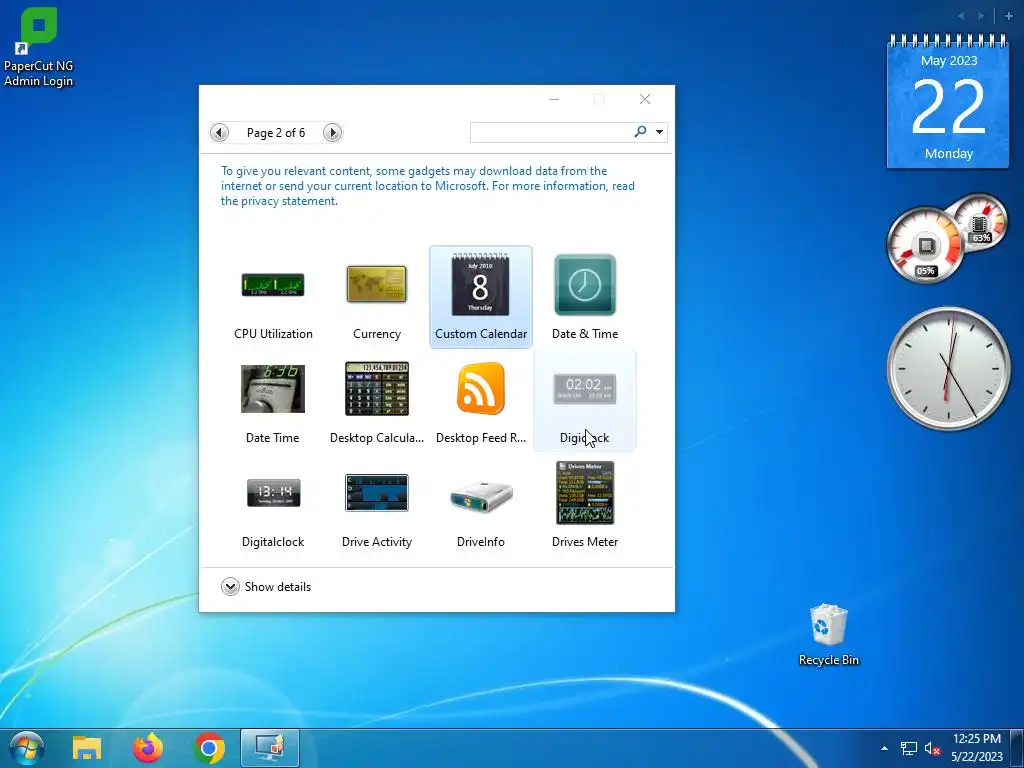Open the search options dropdown arrow
The height and width of the screenshot is (768, 1024).
(660, 132)
